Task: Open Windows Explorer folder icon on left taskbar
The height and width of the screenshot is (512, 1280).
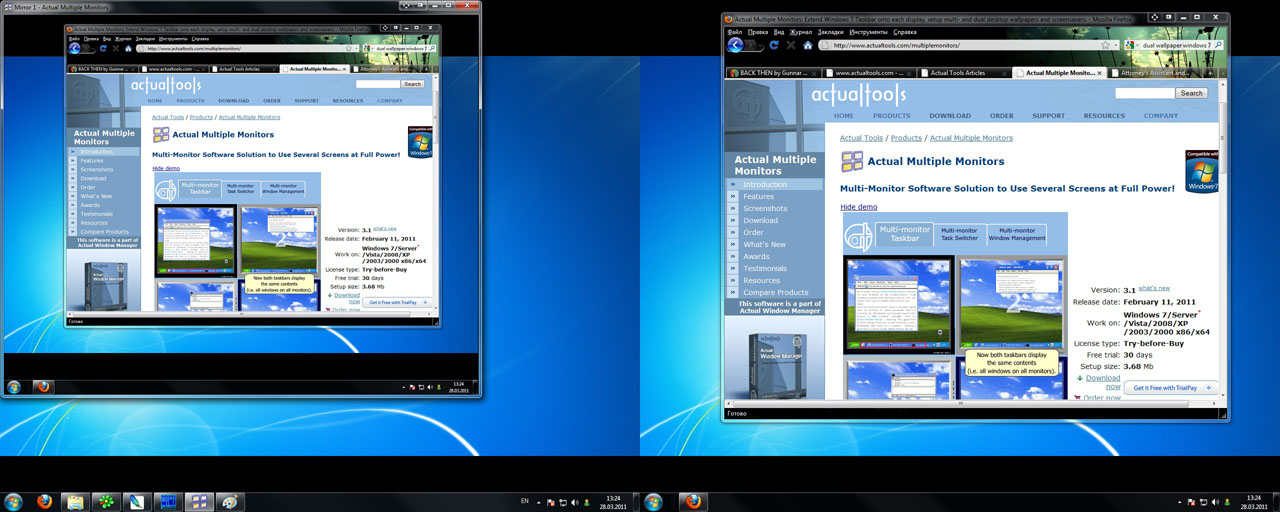Action: (75, 501)
